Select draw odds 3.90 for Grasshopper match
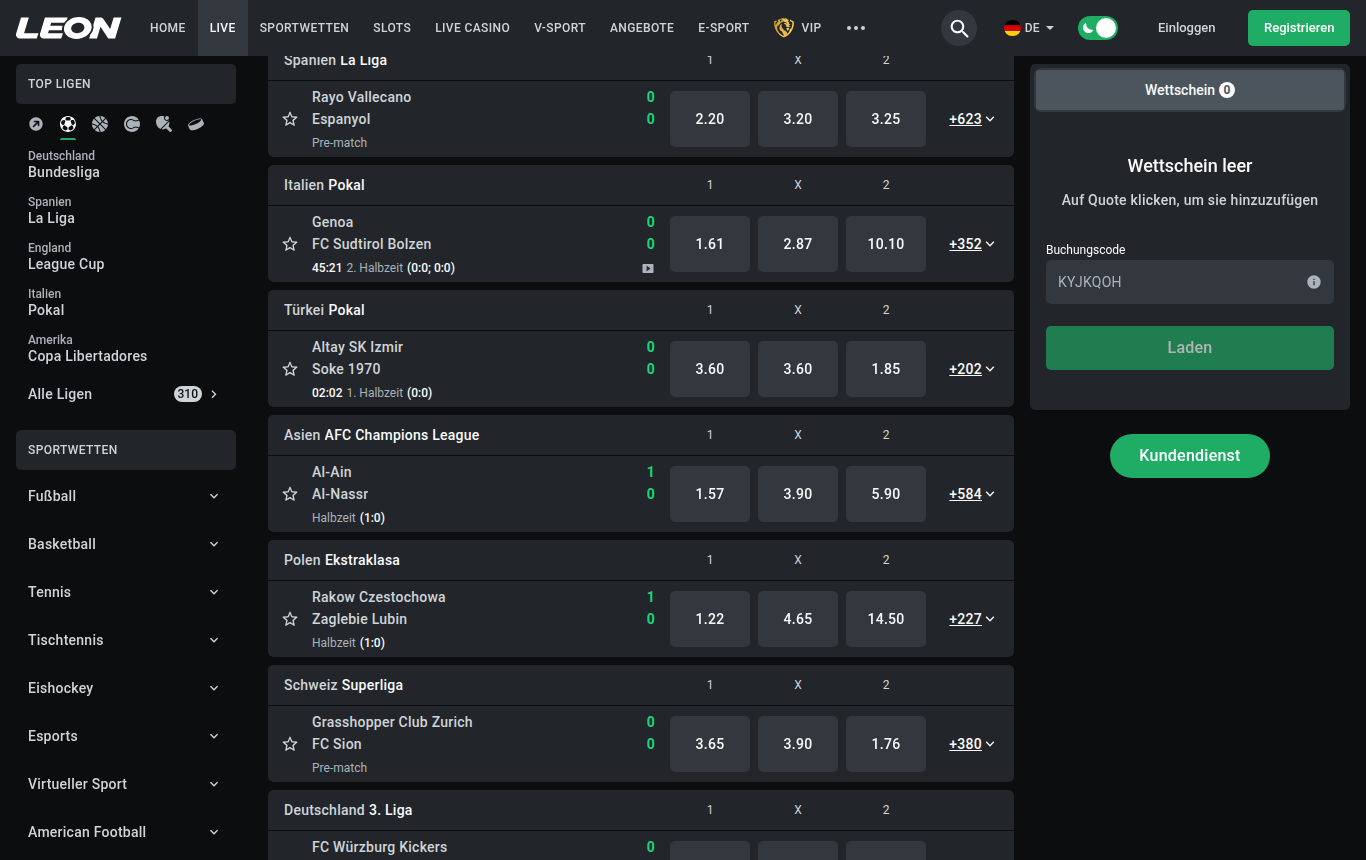The height and width of the screenshot is (860, 1366). point(798,744)
